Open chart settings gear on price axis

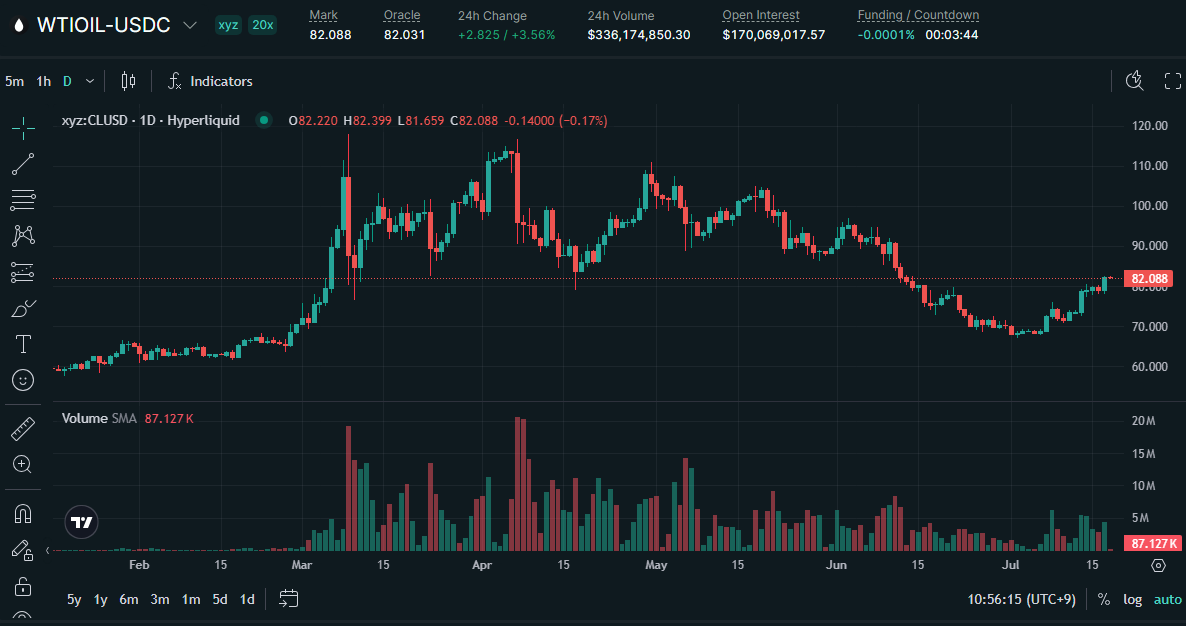click(x=1158, y=566)
